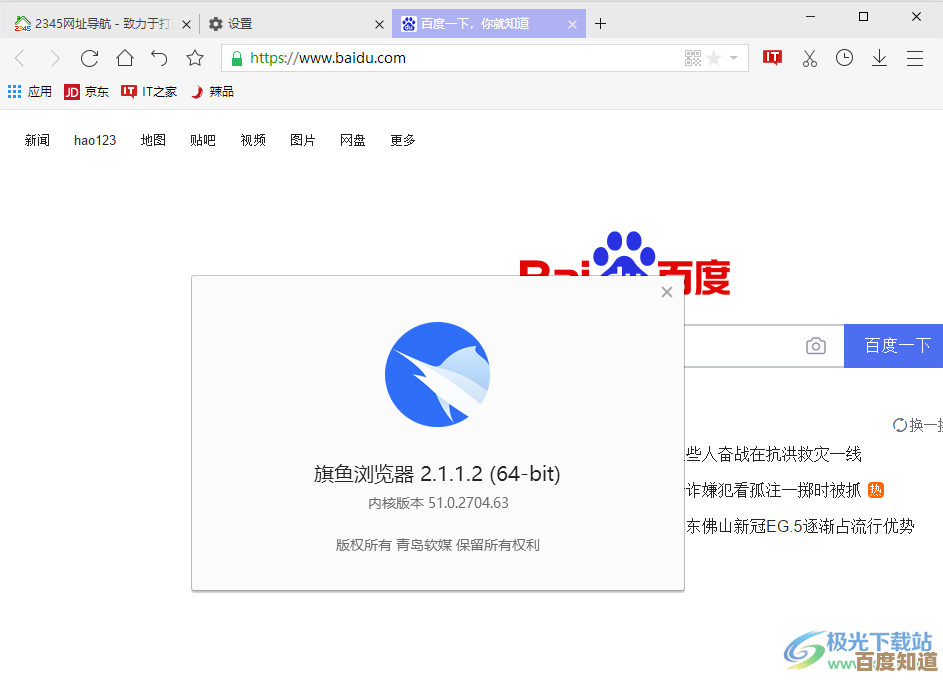Expand the 更多 menu on Baidu
Viewport: 943px width, 680px height.
(x=402, y=140)
